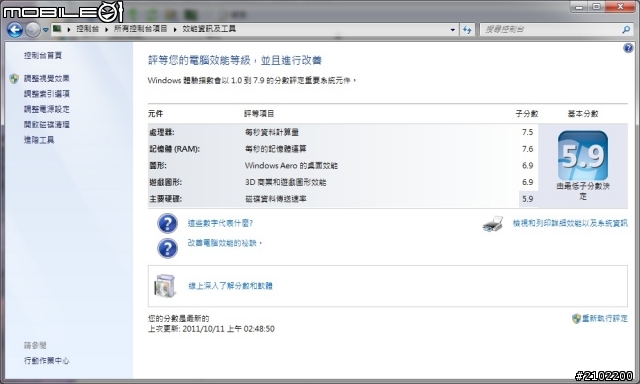Maximize the window
Screen dimensions: 640x384
click(x=596, y=7)
